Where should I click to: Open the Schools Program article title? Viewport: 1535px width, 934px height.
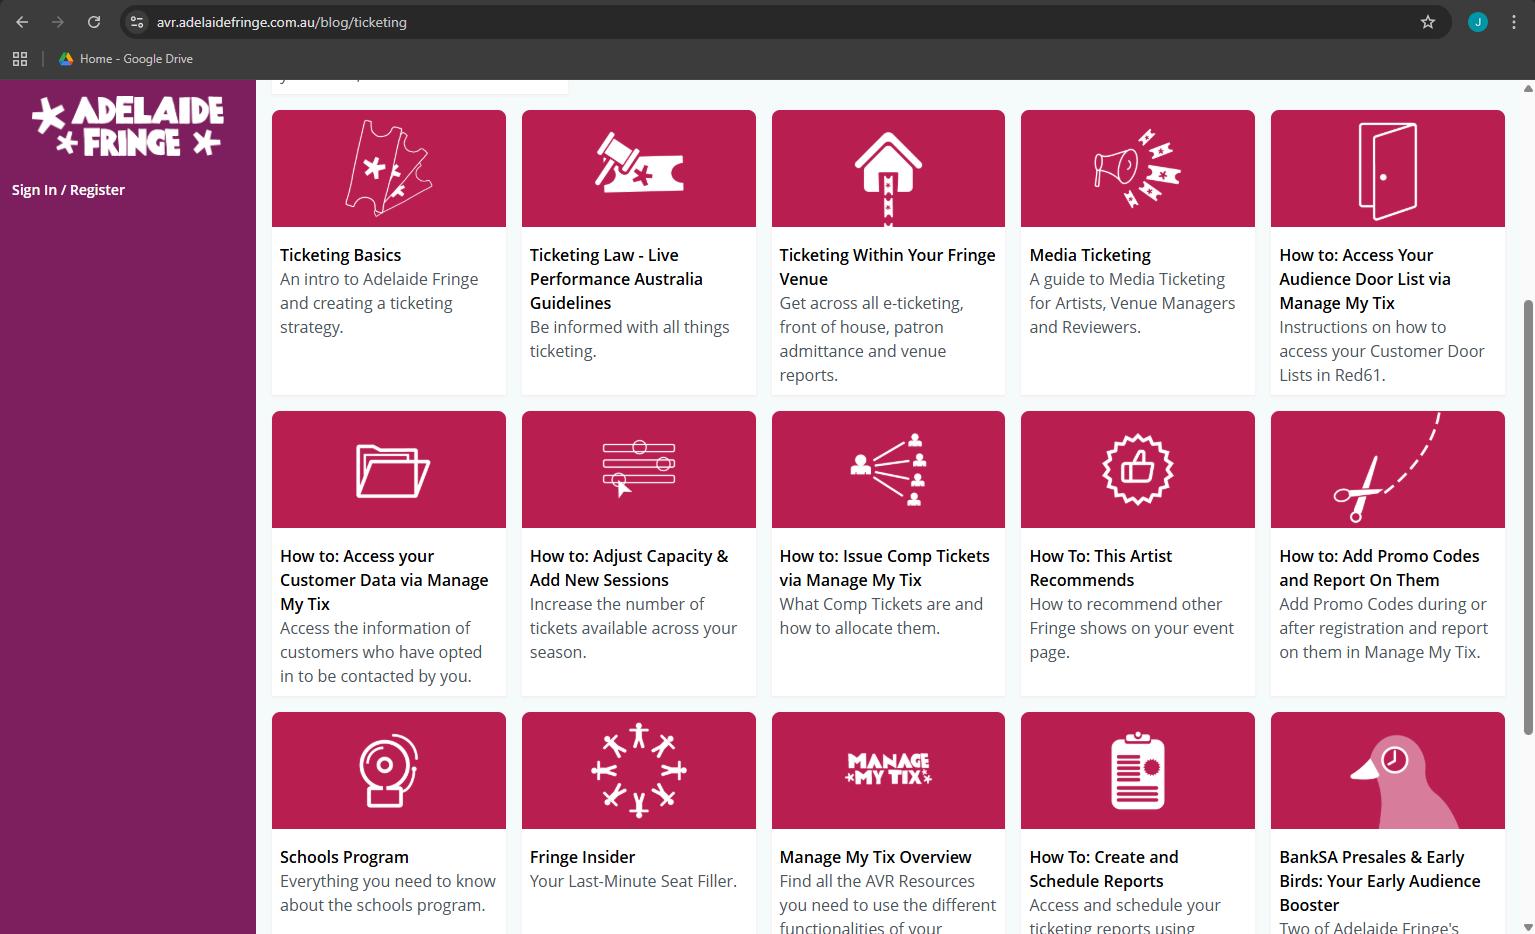tap(344, 857)
